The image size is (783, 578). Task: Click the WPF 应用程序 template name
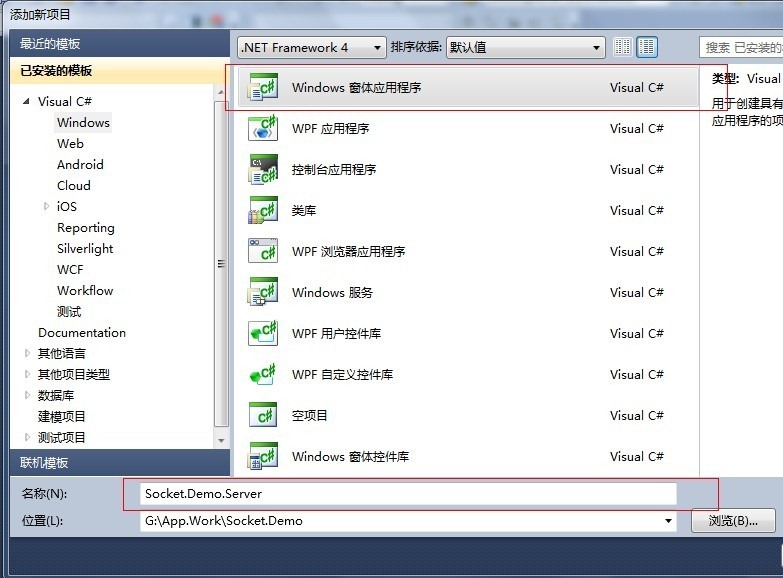(331, 128)
